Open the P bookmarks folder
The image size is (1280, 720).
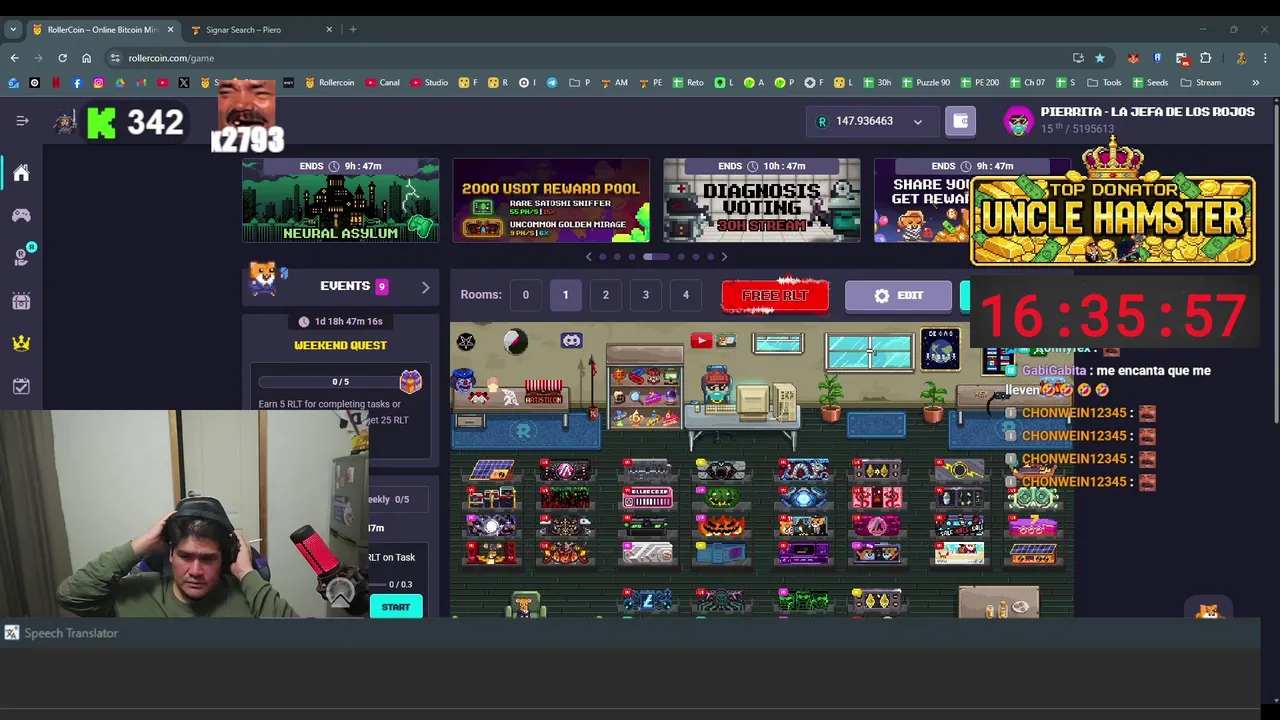point(580,83)
